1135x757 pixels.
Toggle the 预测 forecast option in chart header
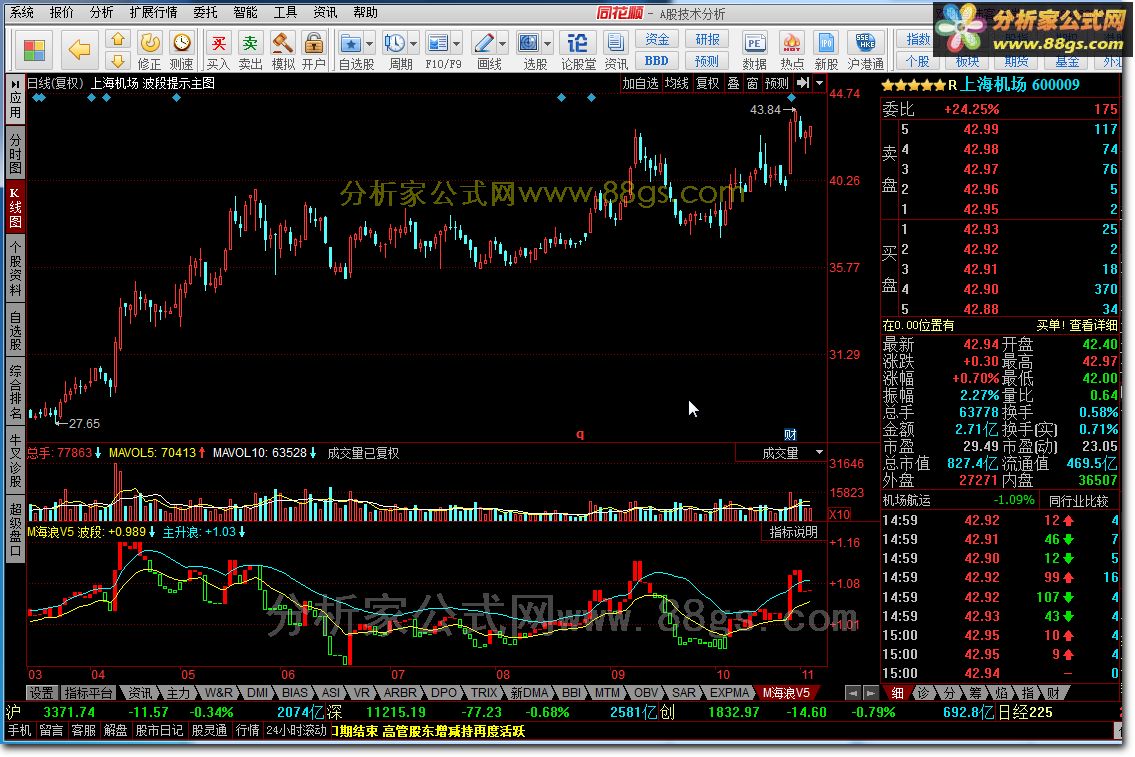(x=777, y=83)
